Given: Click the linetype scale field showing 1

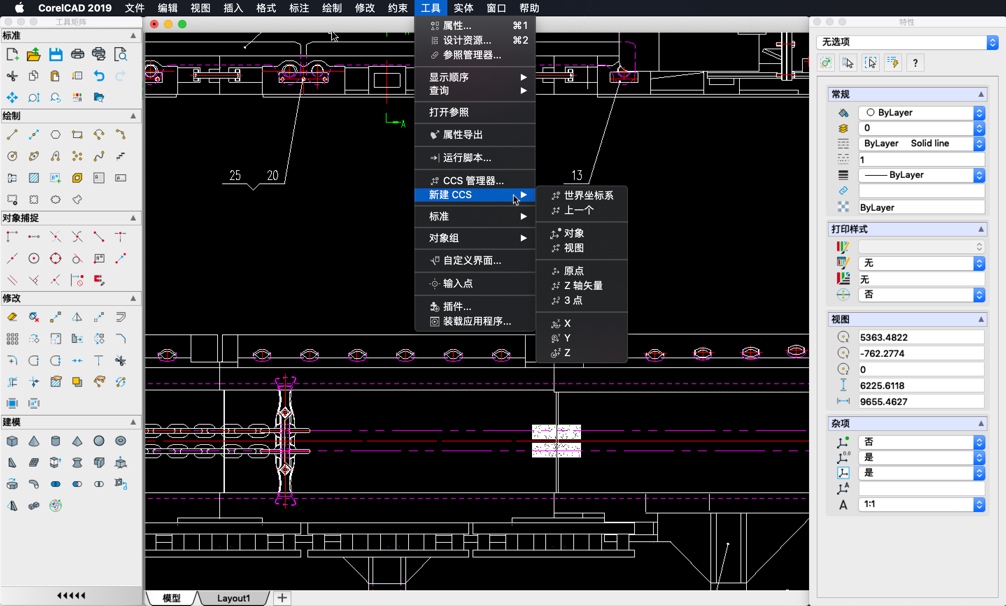Looking at the screenshot, I should coord(920,158).
